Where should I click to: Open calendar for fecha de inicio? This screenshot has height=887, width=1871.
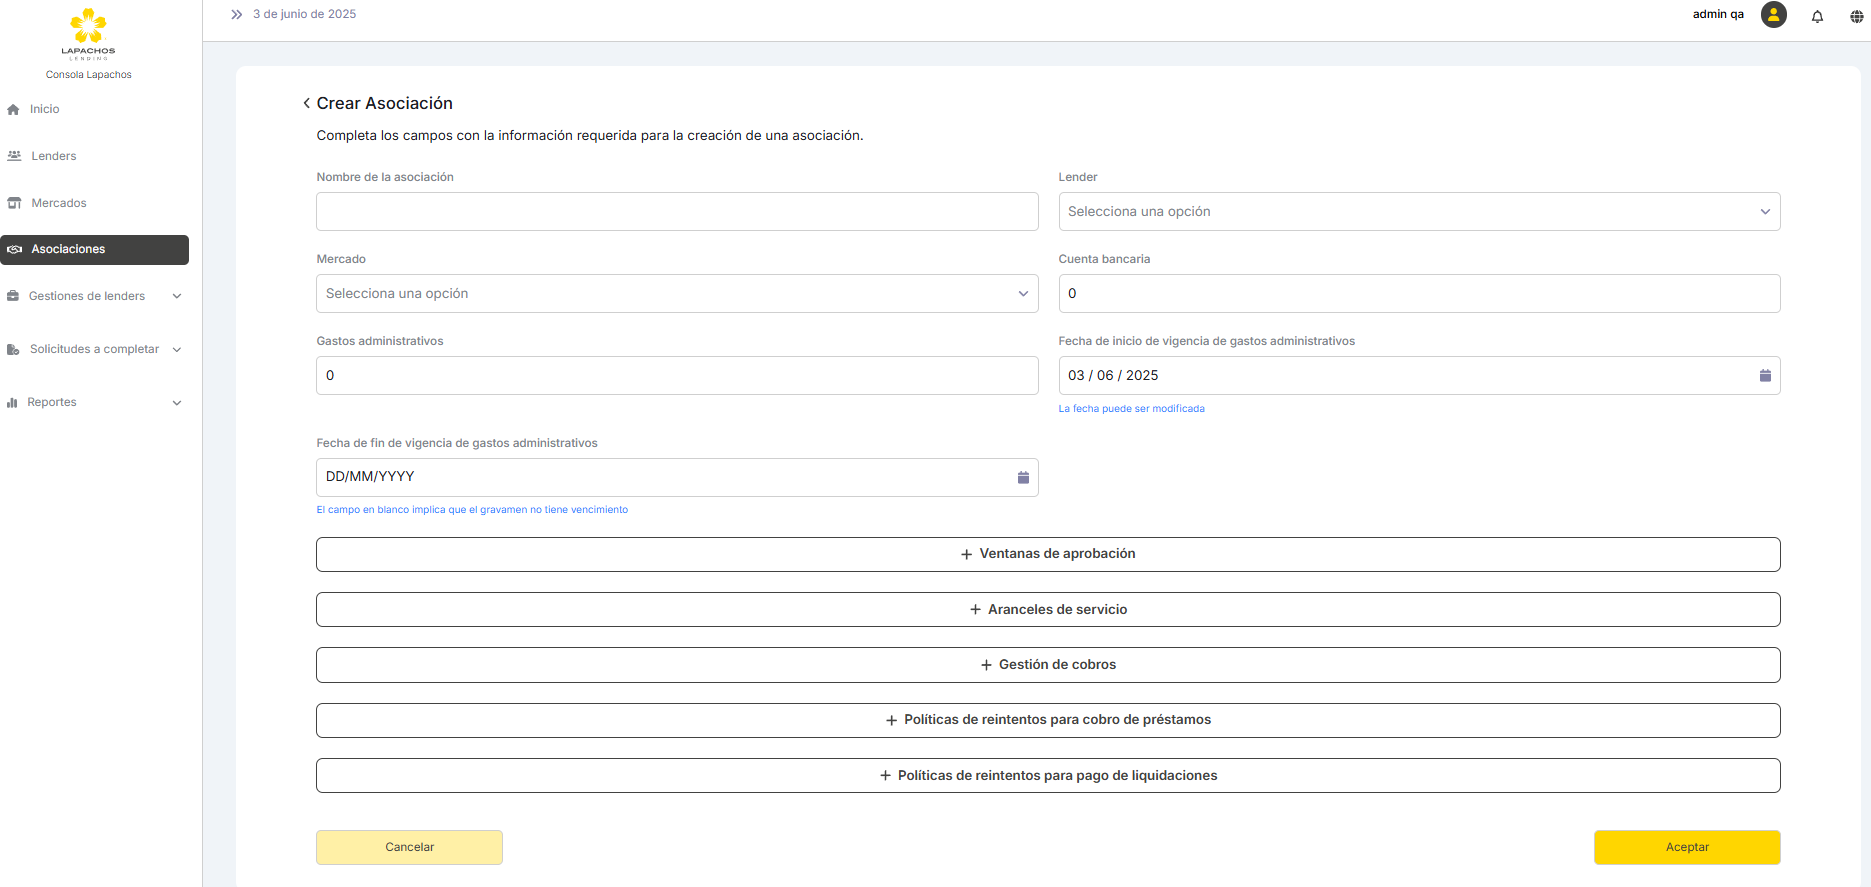click(1765, 376)
